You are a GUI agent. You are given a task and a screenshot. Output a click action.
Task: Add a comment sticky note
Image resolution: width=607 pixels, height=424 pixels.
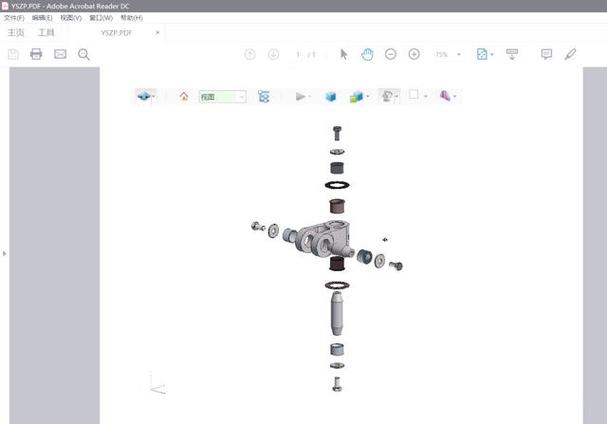546,54
